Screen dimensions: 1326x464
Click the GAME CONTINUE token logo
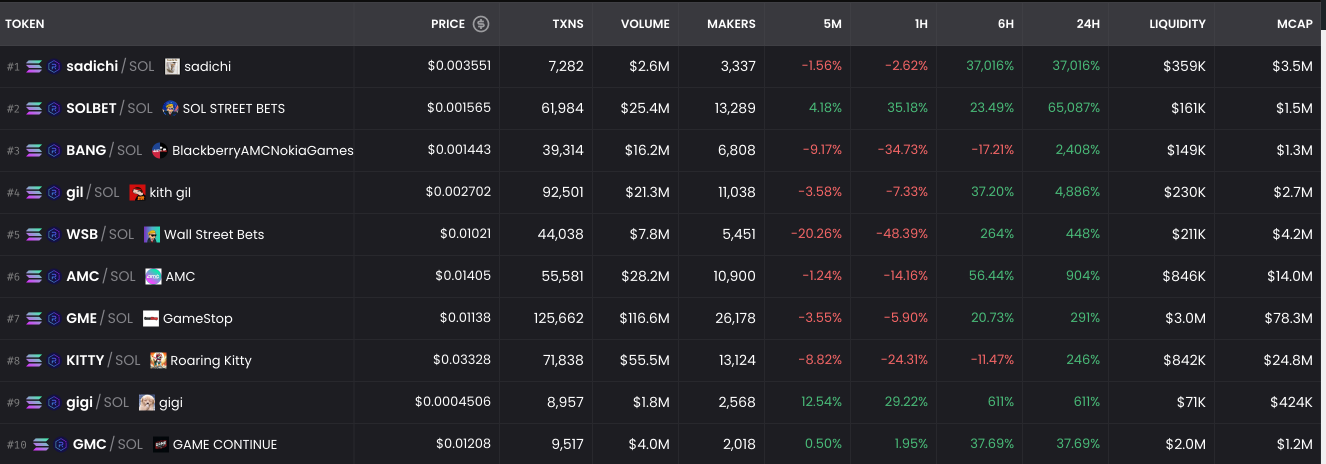click(x=161, y=444)
